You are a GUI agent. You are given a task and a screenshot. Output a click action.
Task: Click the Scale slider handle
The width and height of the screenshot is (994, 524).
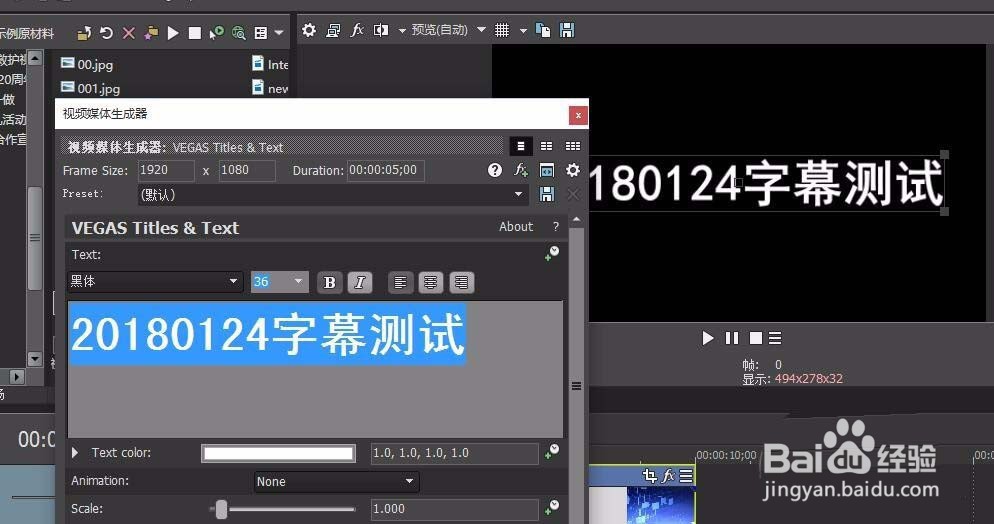point(221,509)
